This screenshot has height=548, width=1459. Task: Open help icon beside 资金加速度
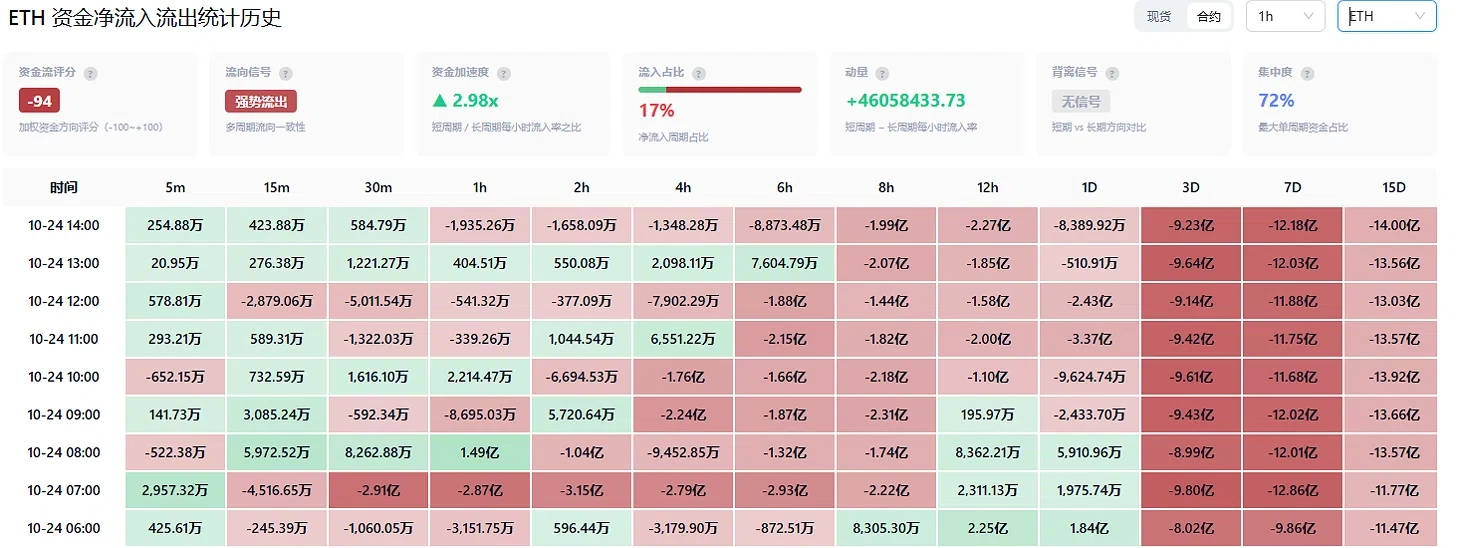(x=503, y=74)
